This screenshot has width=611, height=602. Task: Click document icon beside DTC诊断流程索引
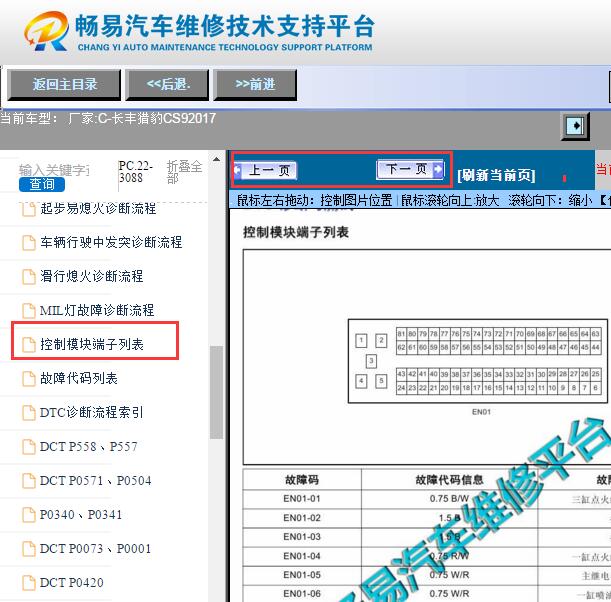coord(29,413)
